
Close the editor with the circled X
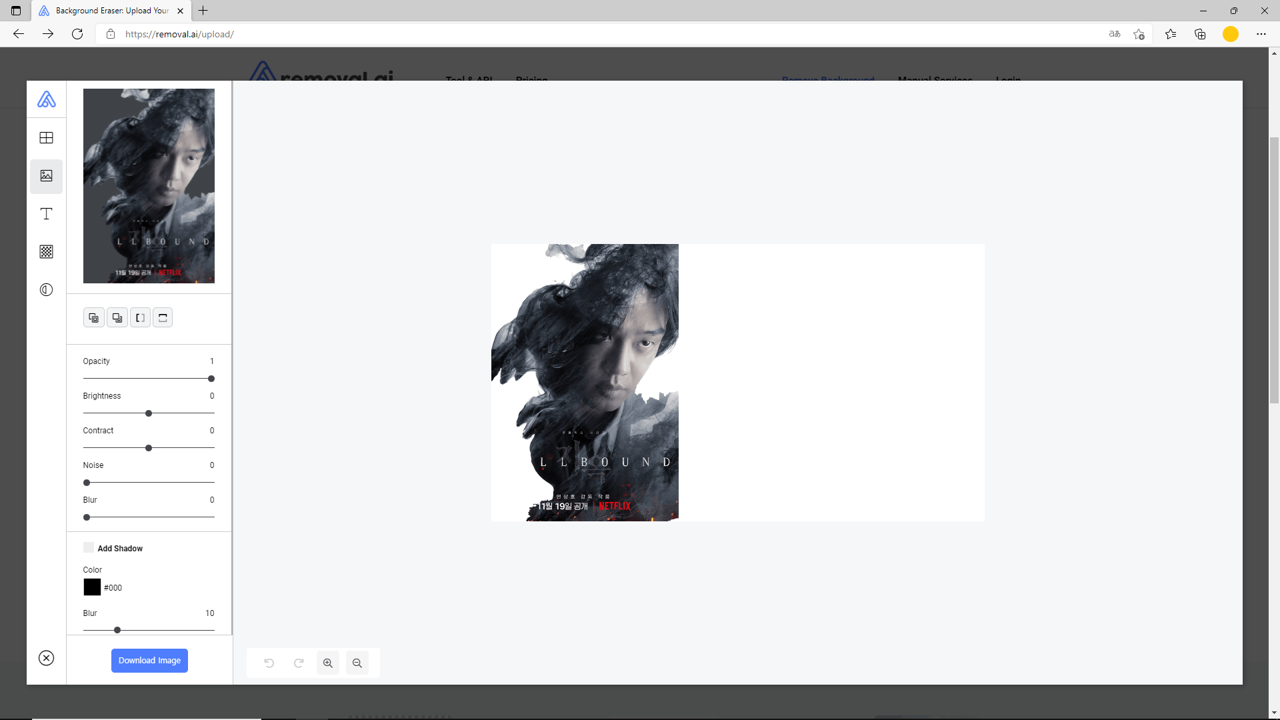(x=46, y=658)
